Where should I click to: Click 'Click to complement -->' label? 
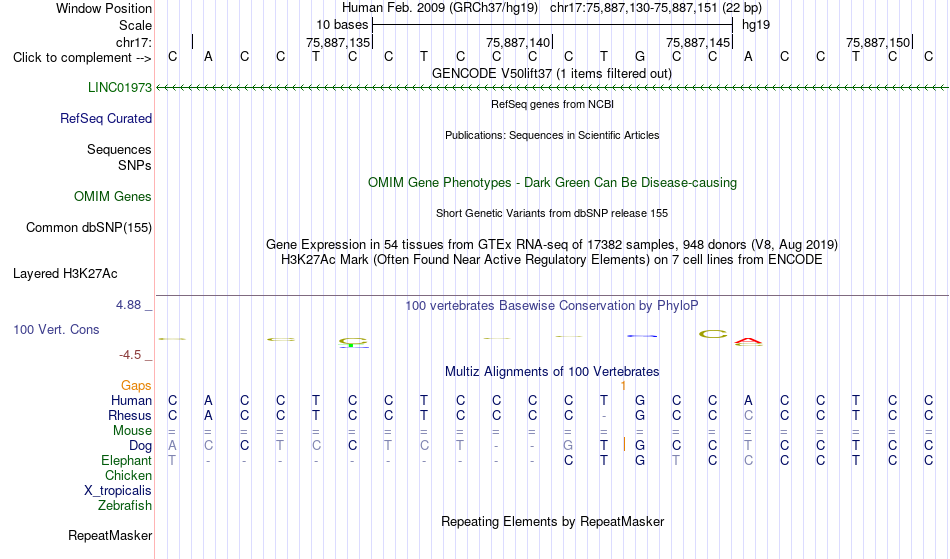(82, 58)
